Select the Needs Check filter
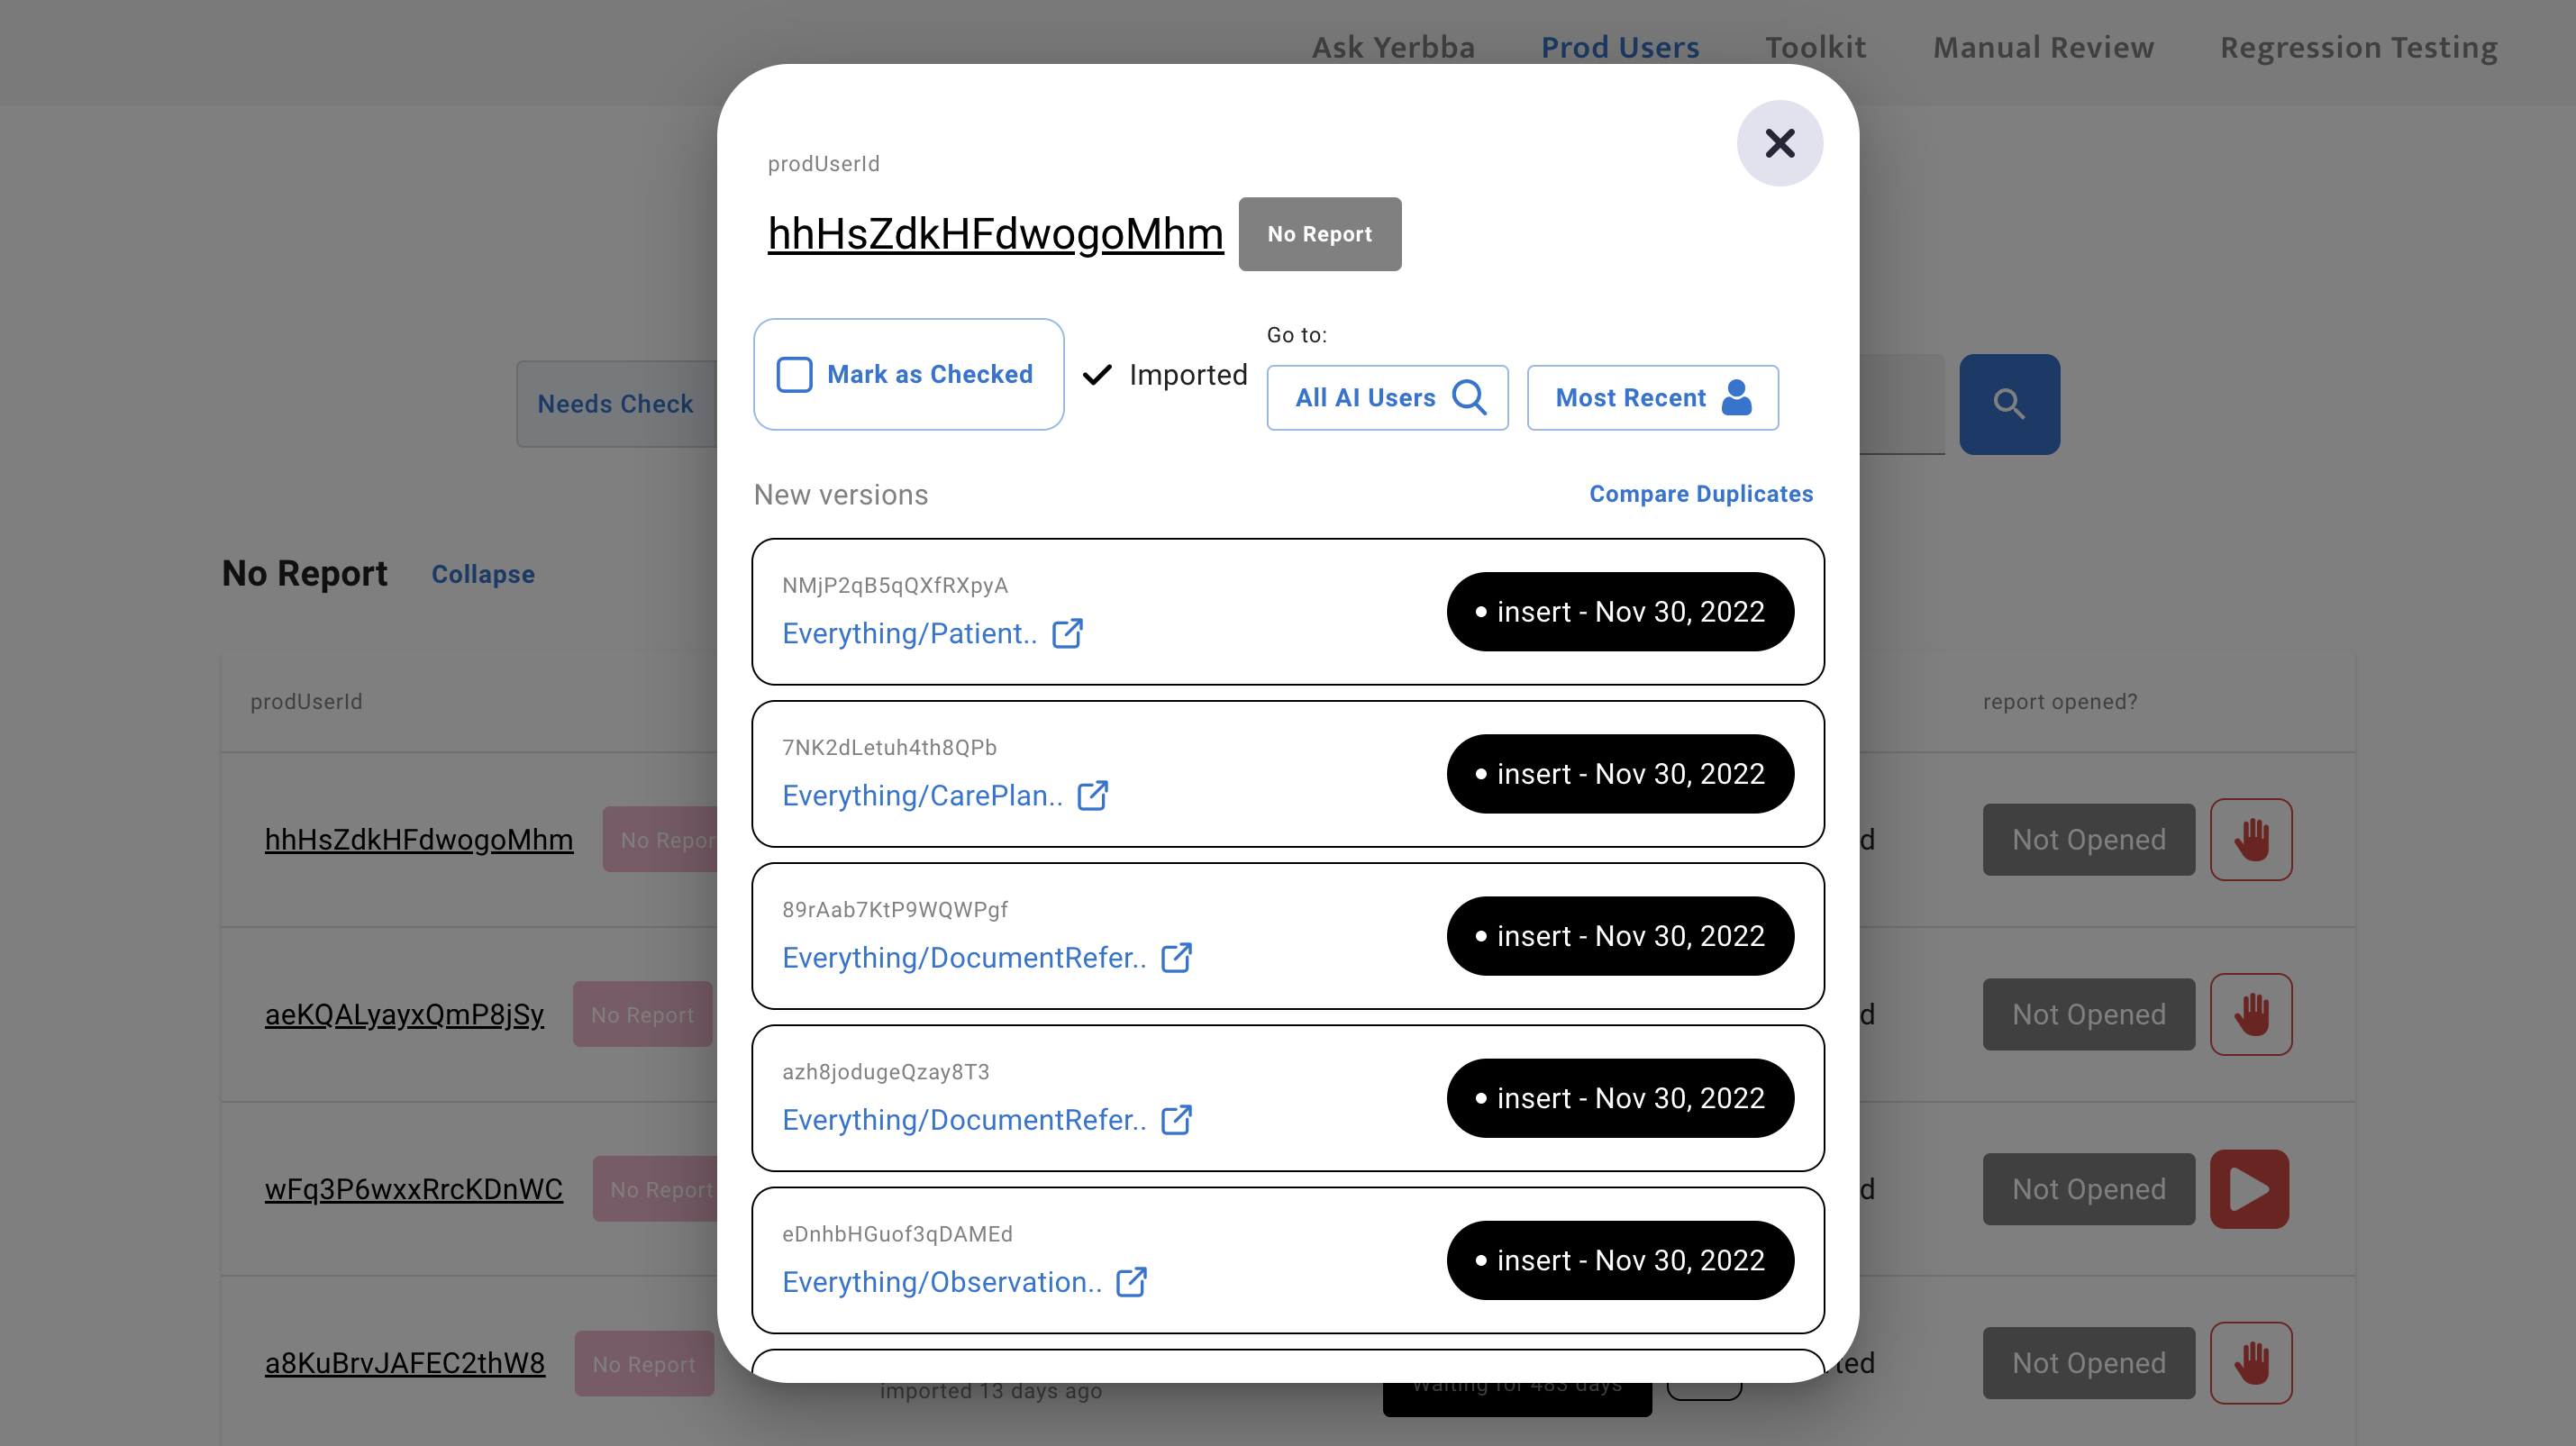Image resolution: width=2576 pixels, height=1446 pixels. pyautogui.click(x=615, y=404)
